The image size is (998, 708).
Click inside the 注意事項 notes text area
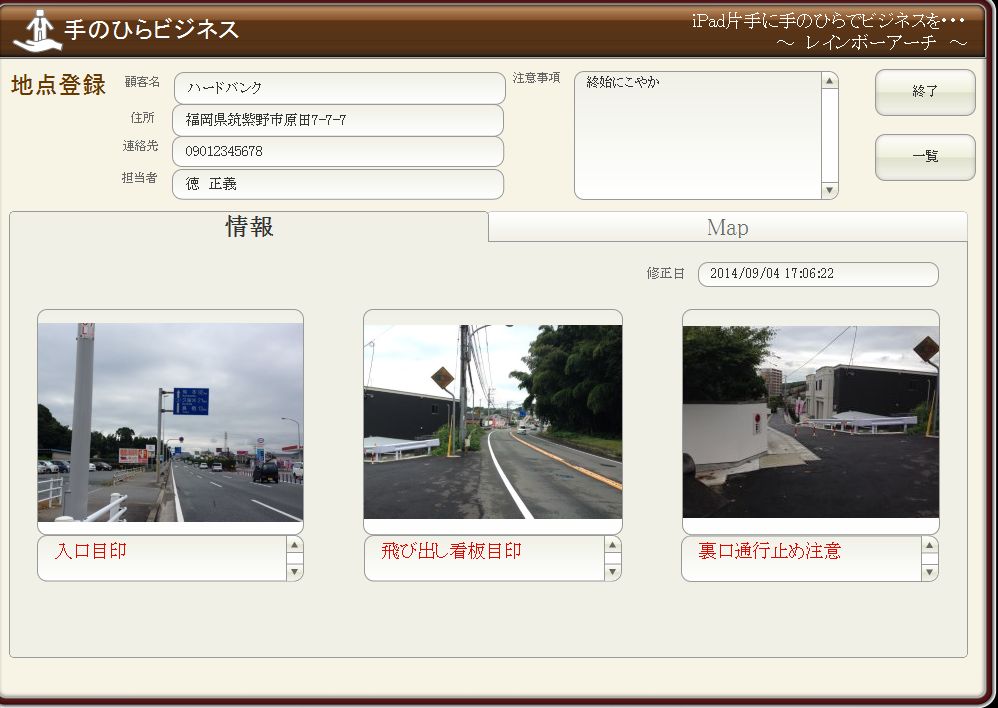point(698,135)
